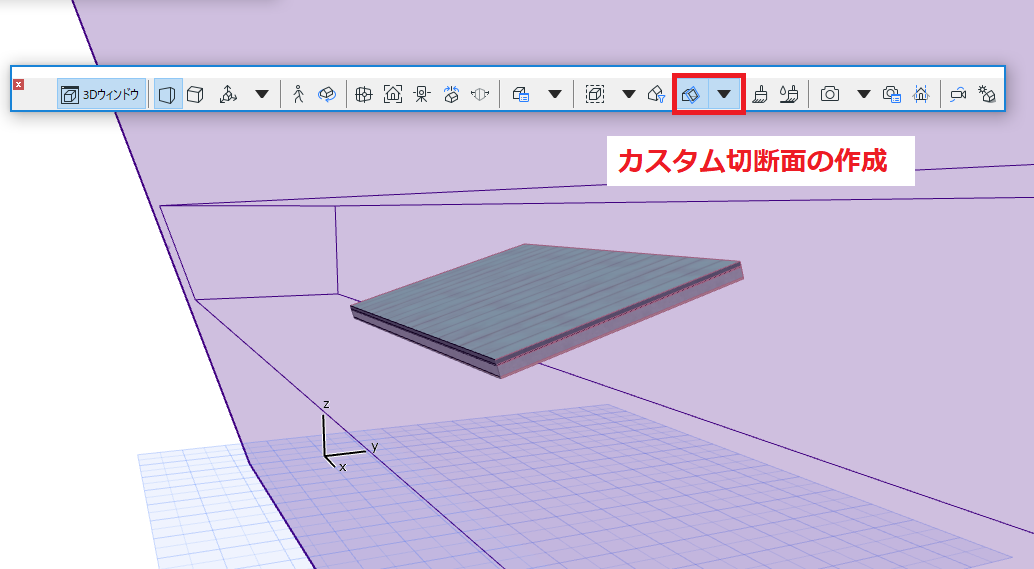Toggle perspective view mode icon
The width and height of the screenshot is (1034, 569).
tap(167, 94)
